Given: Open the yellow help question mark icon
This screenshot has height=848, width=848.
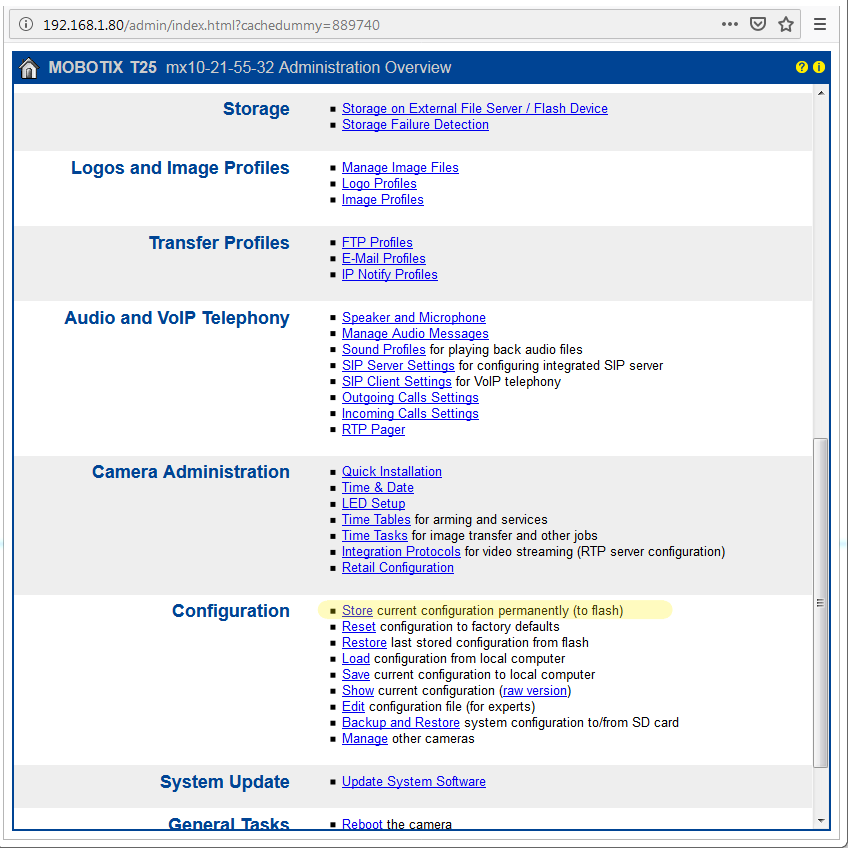Looking at the screenshot, I should coord(801,67).
